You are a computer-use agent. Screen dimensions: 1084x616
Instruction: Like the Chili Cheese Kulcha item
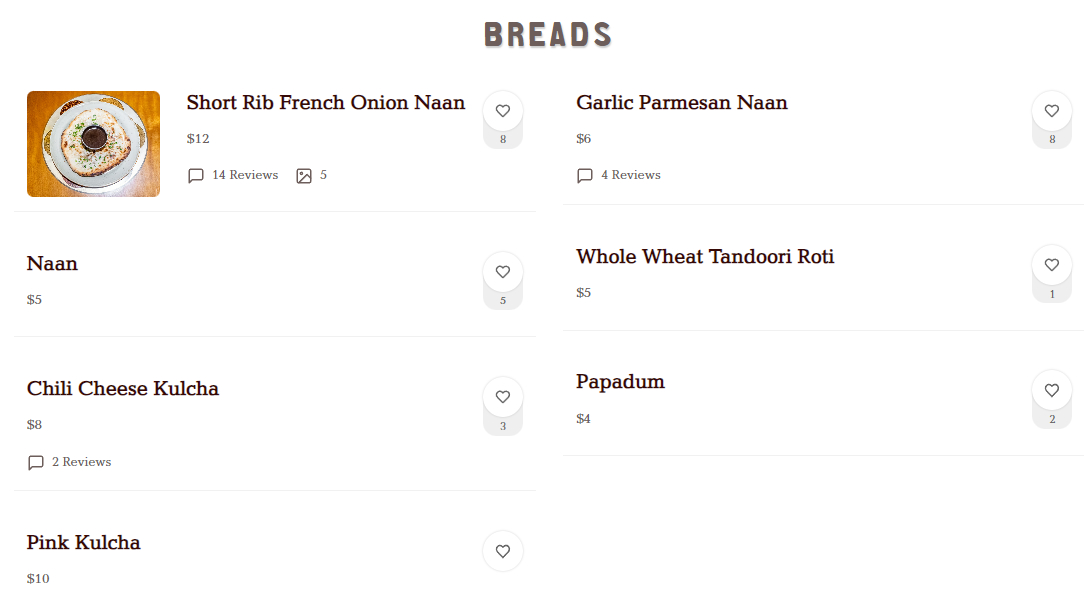pos(503,397)
